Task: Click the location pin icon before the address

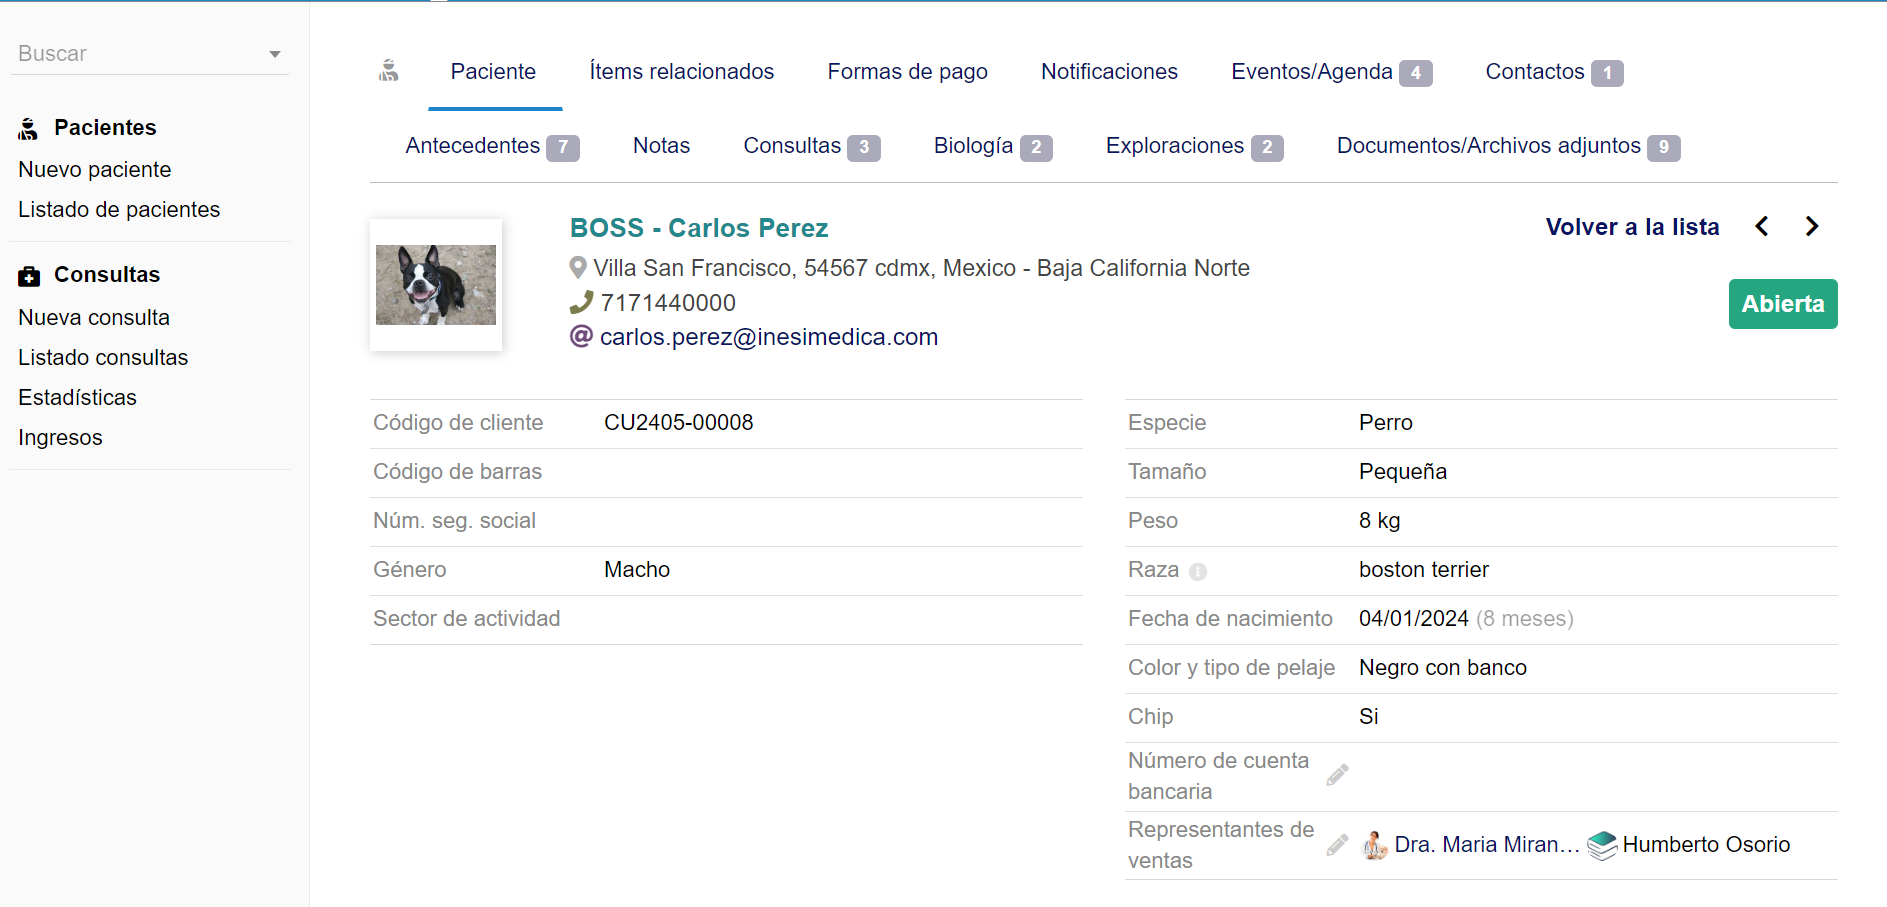Action: point(577,267)
